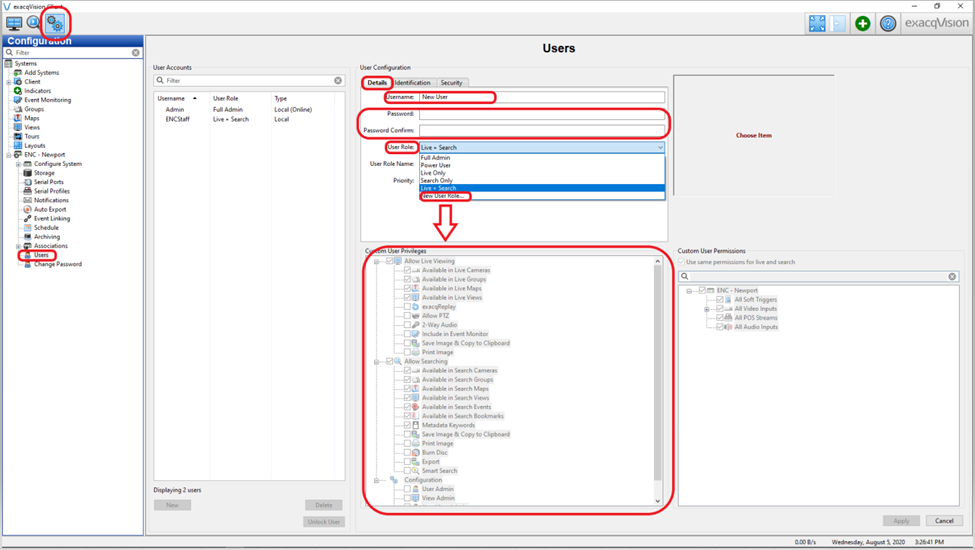Open the Live view monitor icon
Viewport: 975px width, 550px height.
point(14,23)
